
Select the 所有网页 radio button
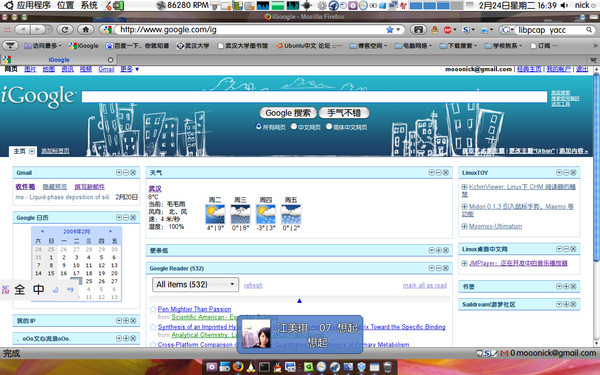(x=259, y=126)
